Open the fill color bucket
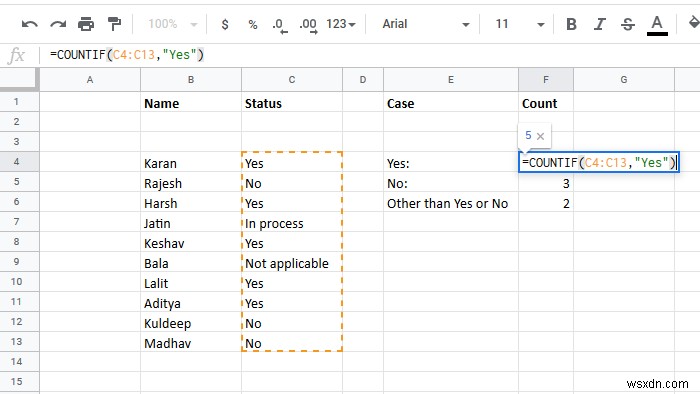700x394 pixels. point(693,22)
